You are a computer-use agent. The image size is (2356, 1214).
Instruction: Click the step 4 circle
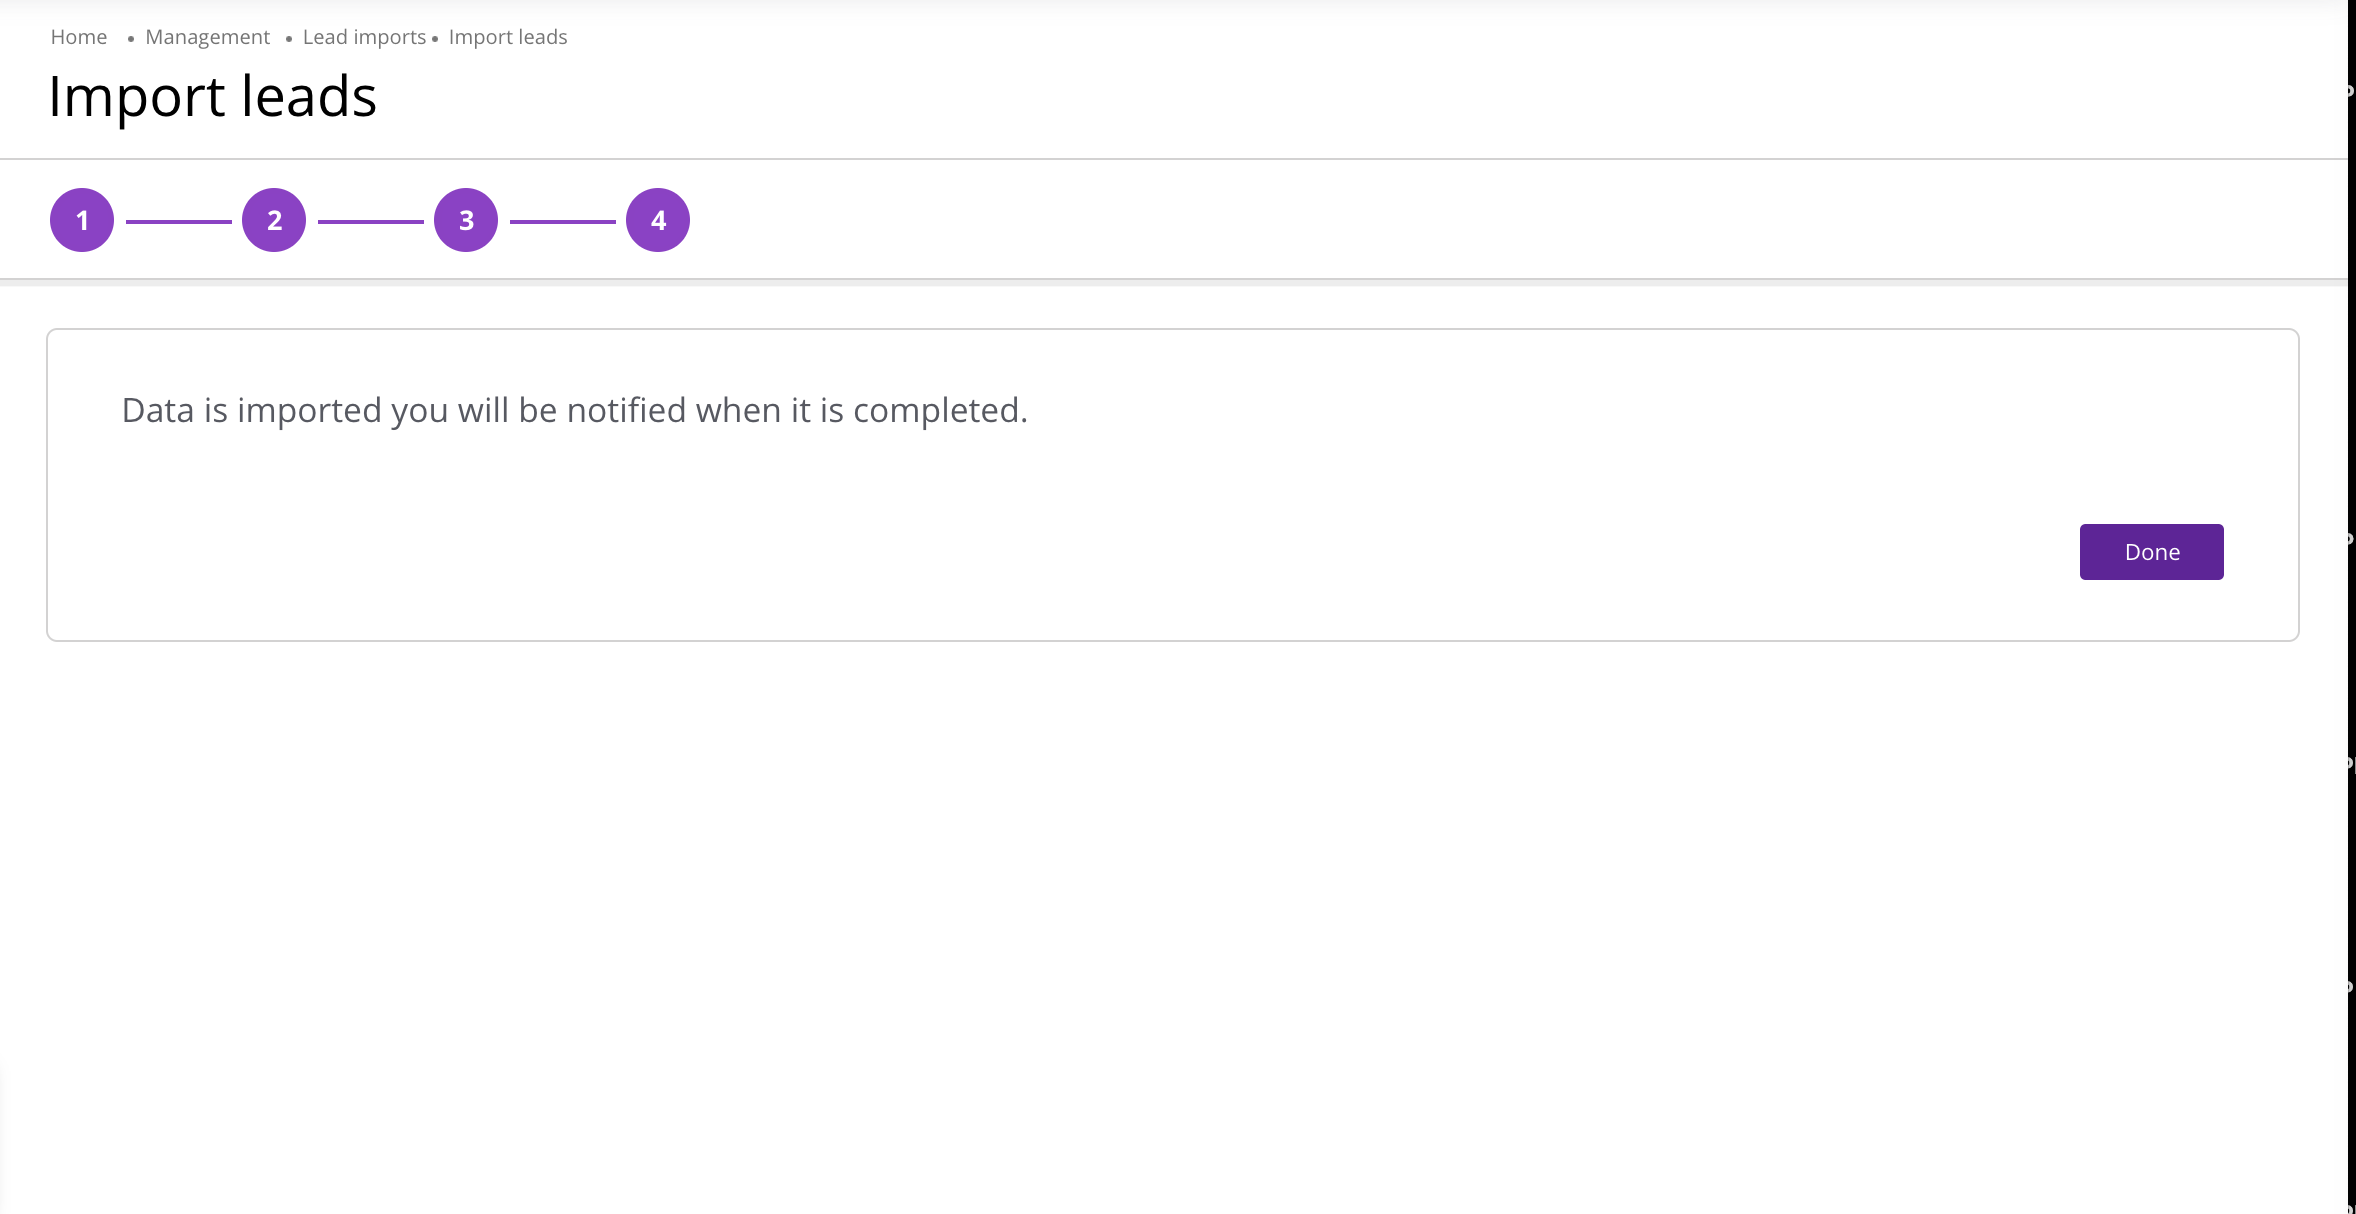tap(658, 220)
